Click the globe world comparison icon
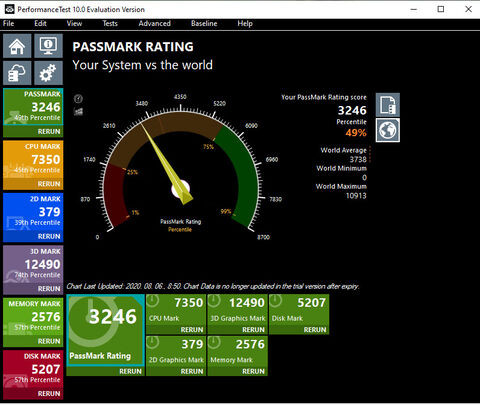480x405 pixels. [388, 130]
